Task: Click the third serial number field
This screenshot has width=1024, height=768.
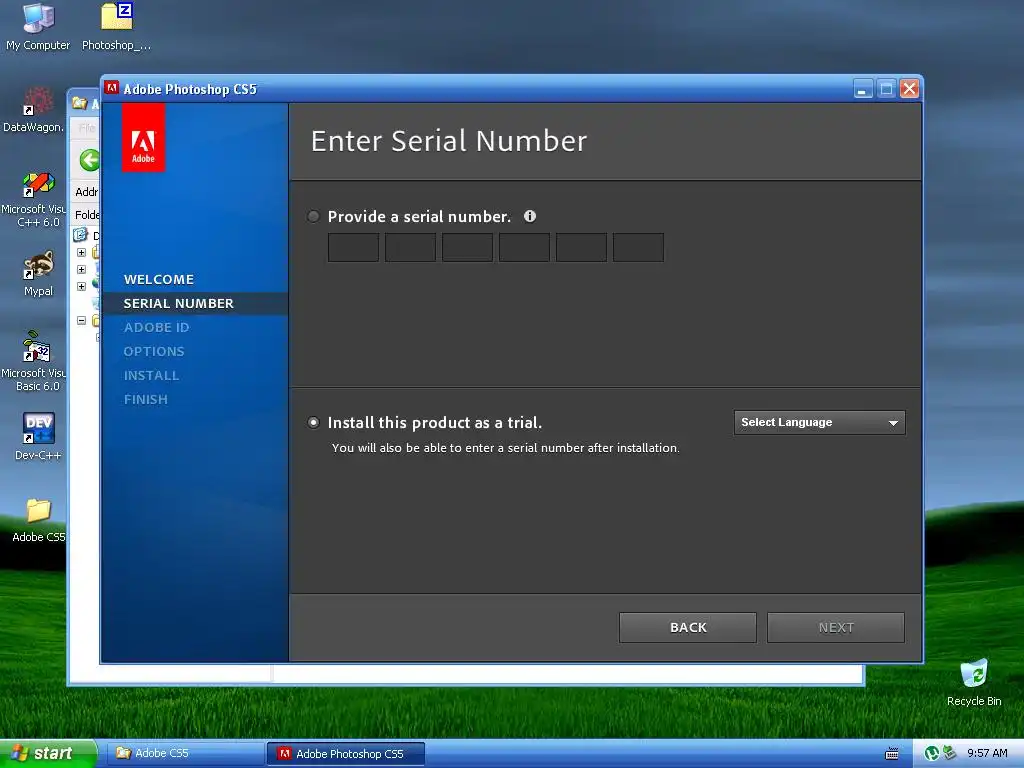Action: tap(468, 248)
